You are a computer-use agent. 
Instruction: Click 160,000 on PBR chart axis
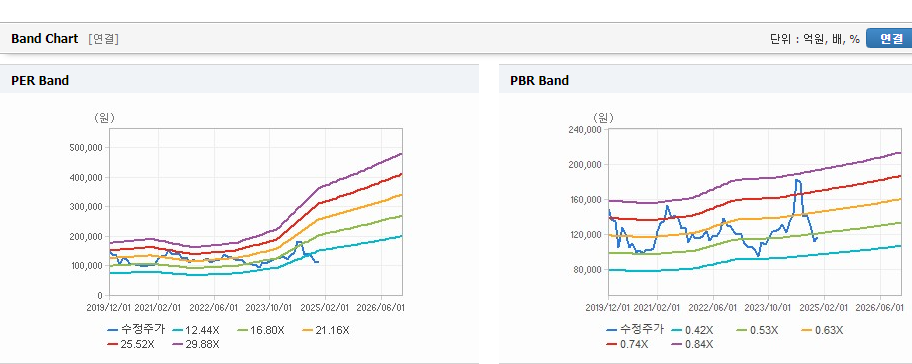[585, 199]
